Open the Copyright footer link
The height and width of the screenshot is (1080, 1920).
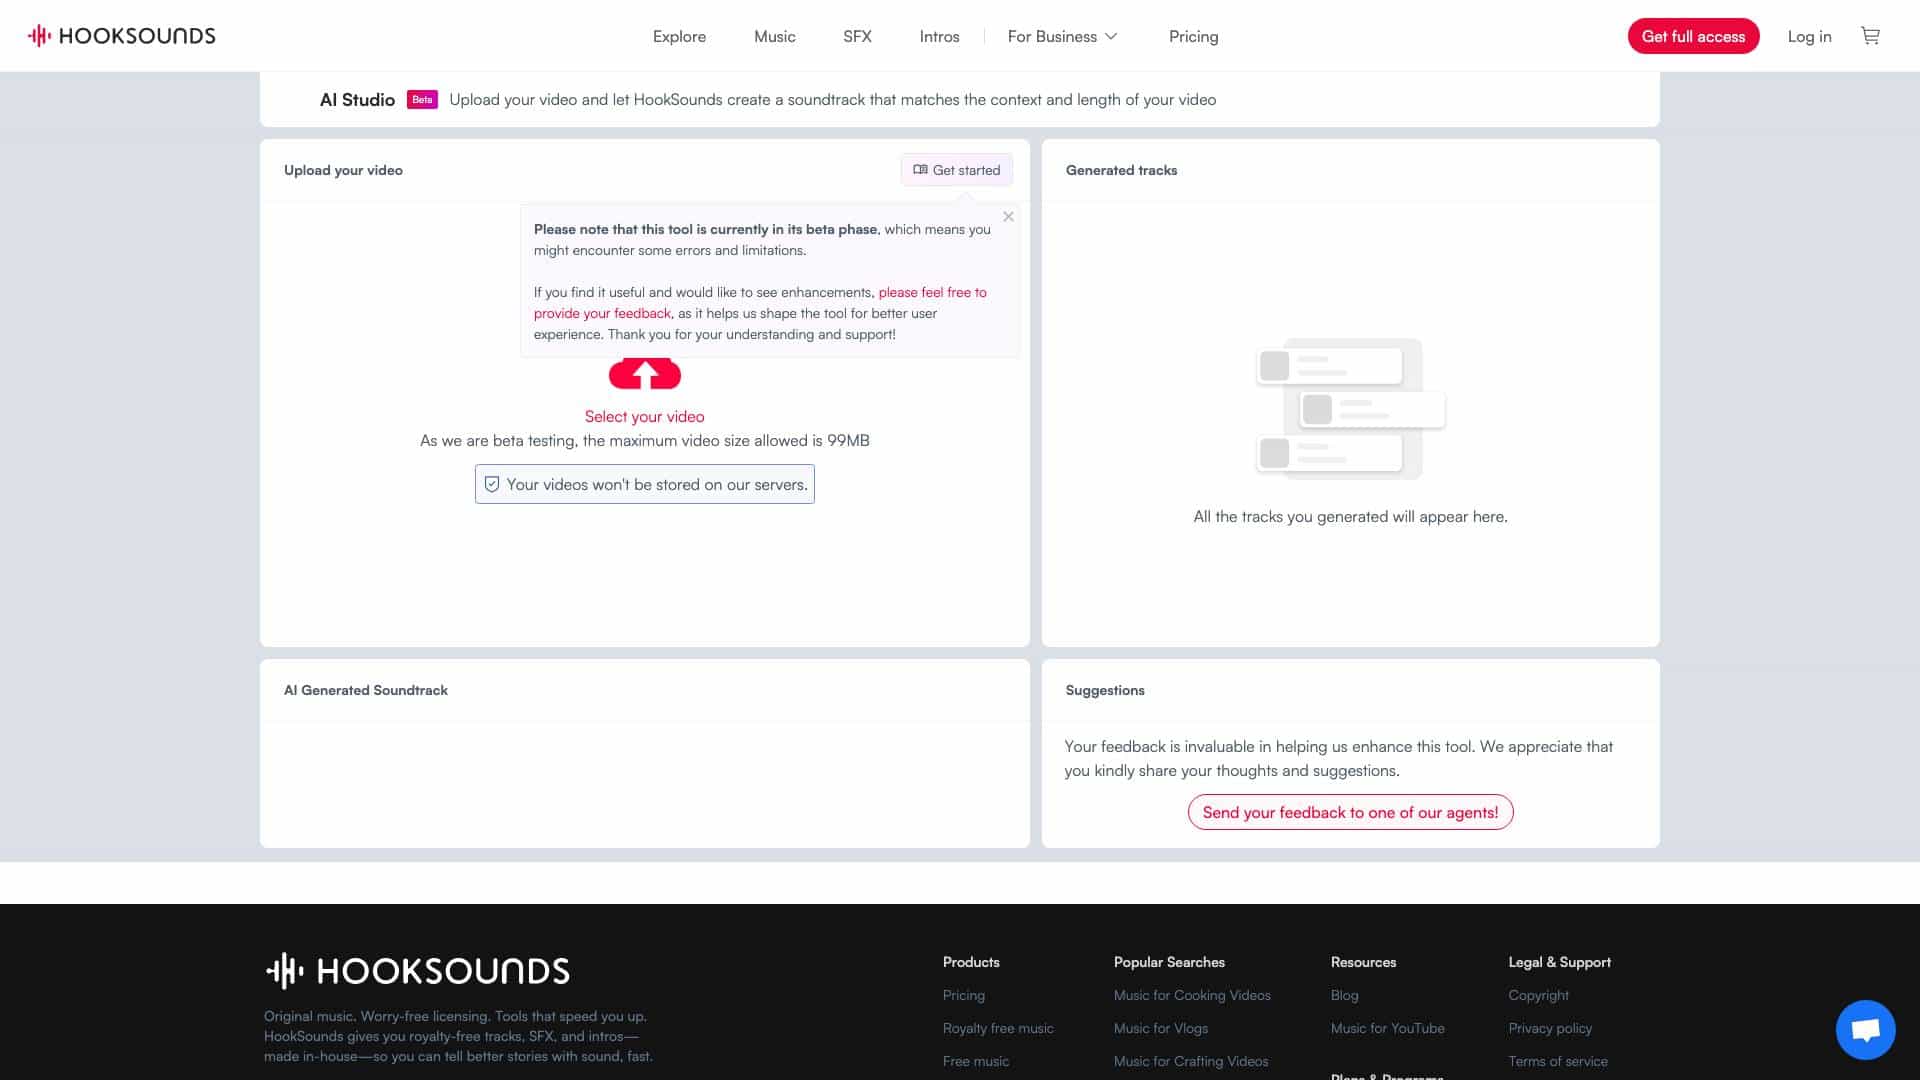pos(1538,995)
